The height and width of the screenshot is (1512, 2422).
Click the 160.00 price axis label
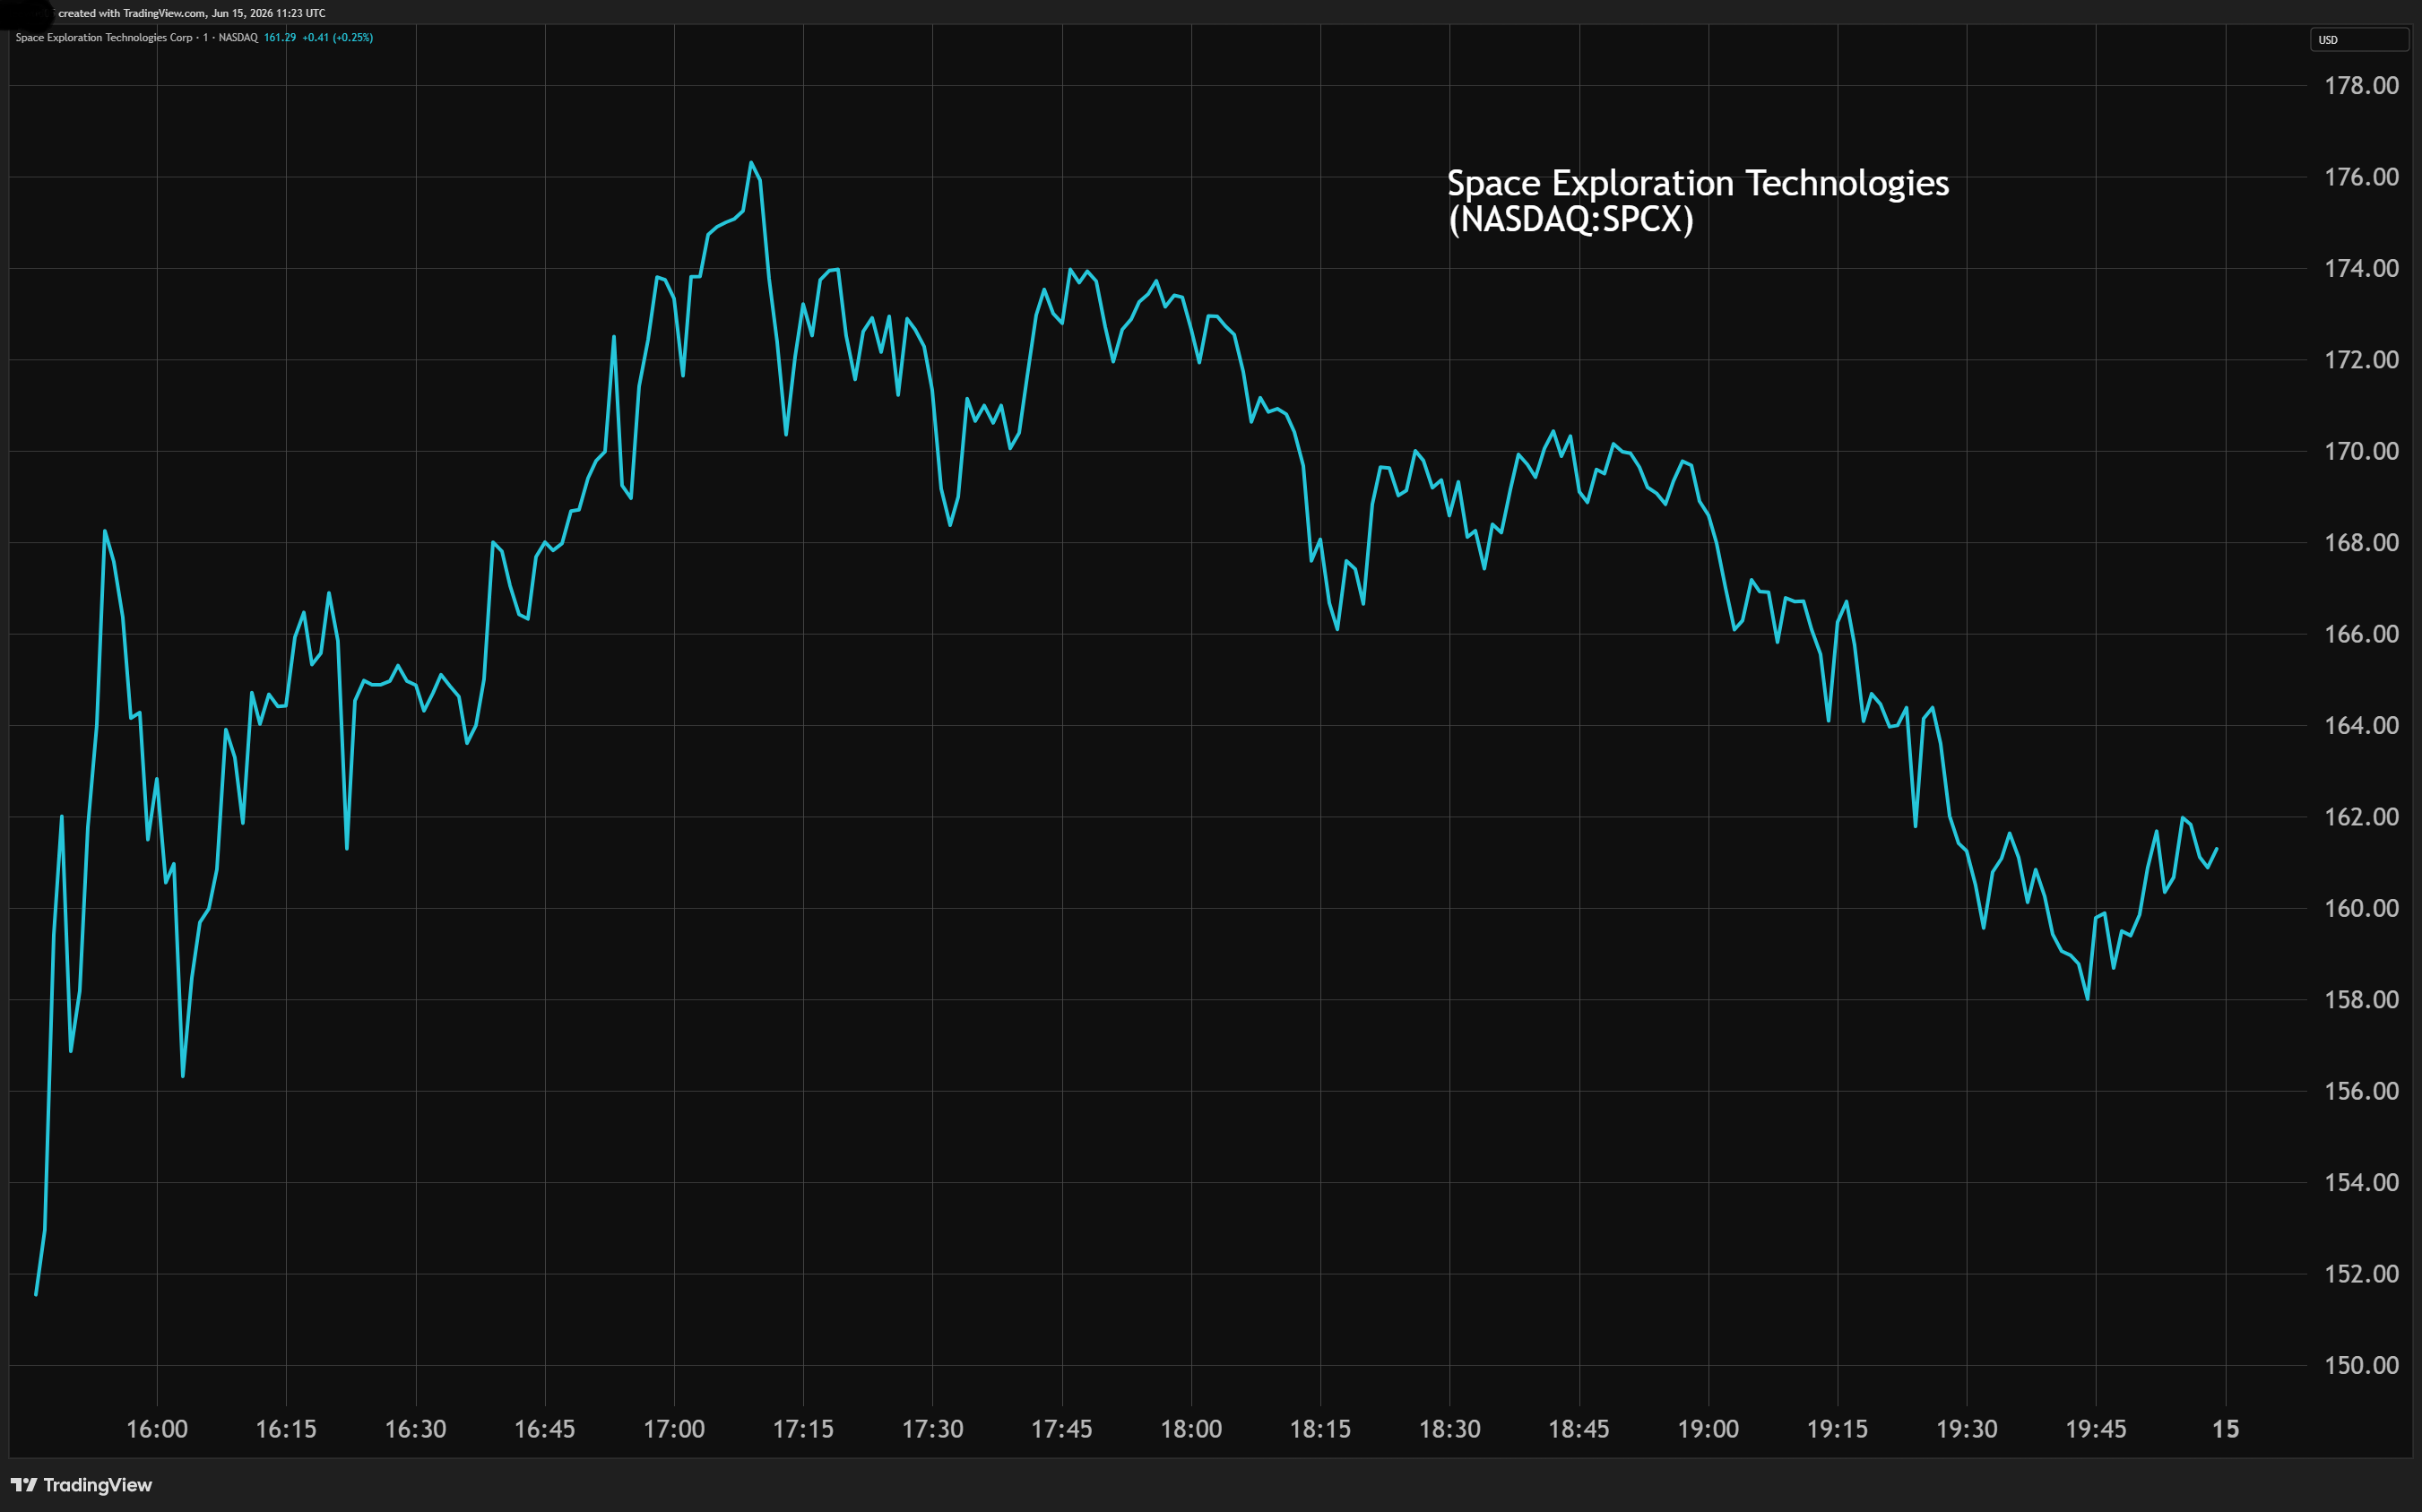pos(2361,908)
